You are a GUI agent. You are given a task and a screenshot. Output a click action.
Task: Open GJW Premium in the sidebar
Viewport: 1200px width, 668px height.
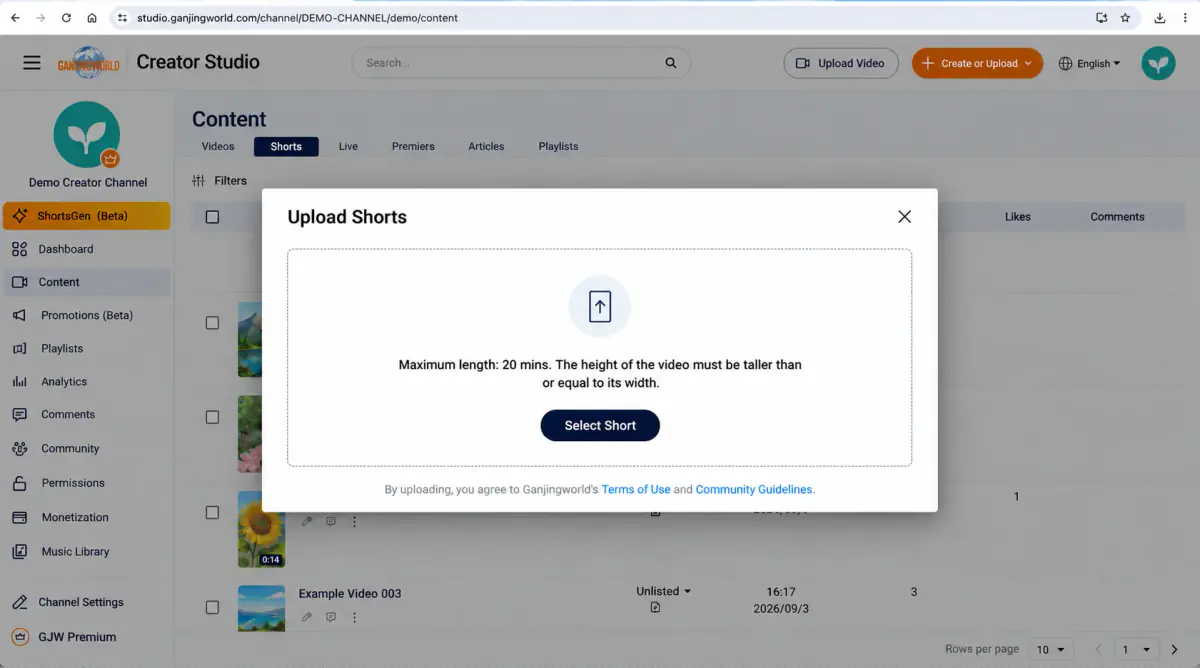point(86,637)
